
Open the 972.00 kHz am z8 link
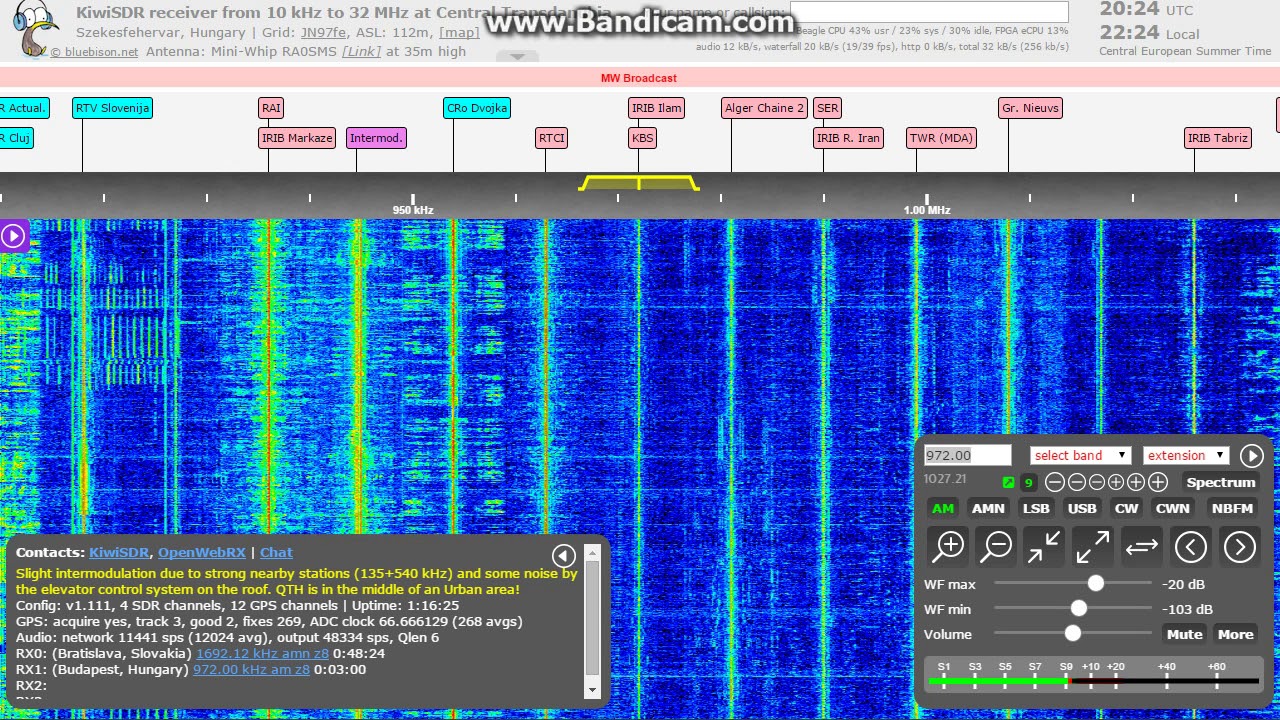tap(251, 669)
